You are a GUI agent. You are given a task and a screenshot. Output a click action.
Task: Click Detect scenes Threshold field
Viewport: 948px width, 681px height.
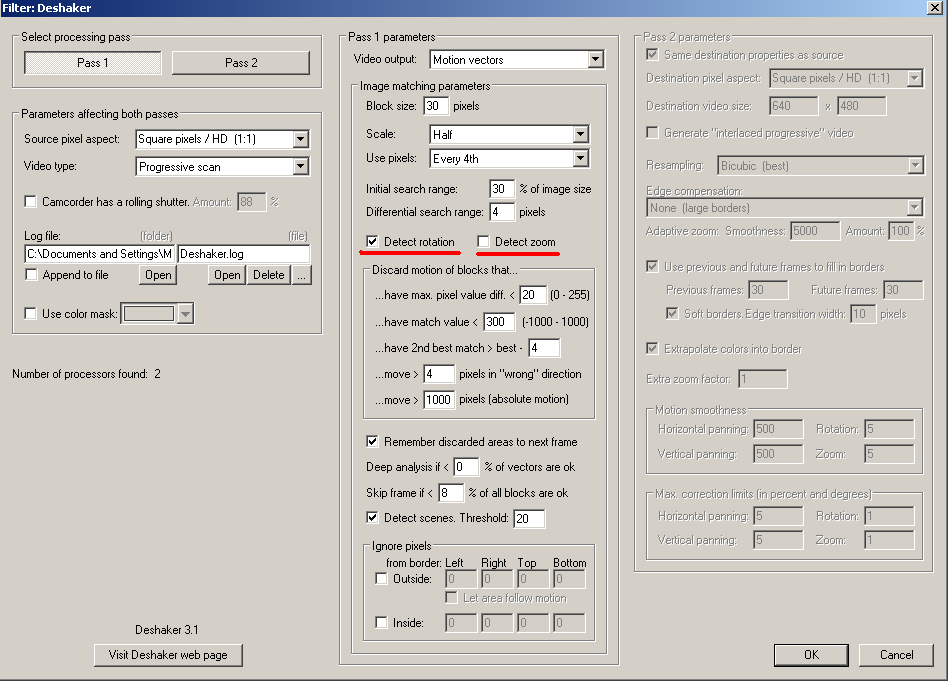[529, 518]
